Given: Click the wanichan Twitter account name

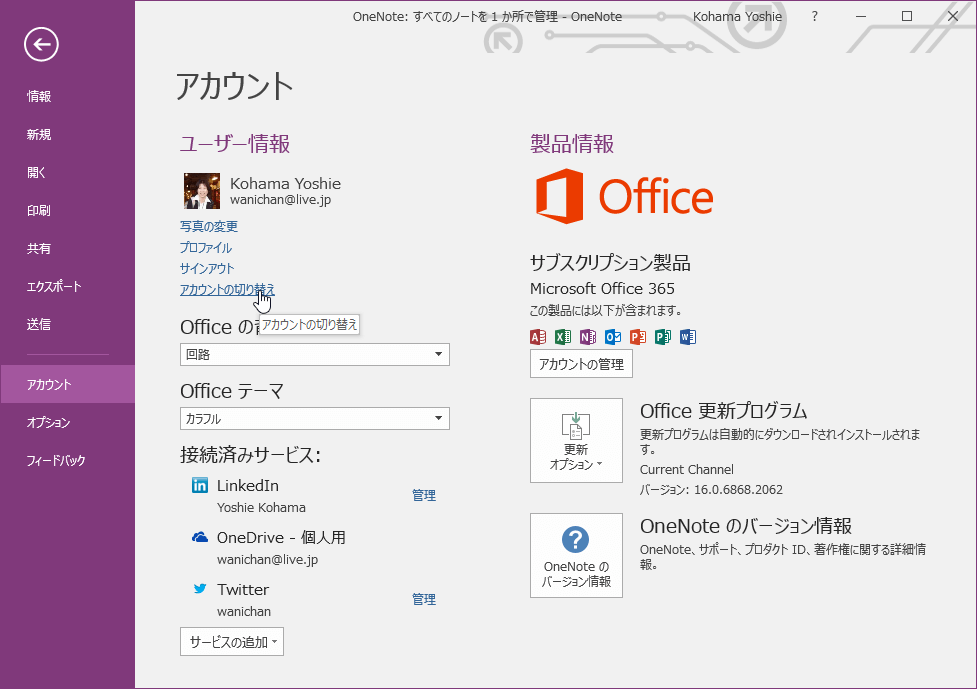Looking at the screenshot, I should point(244,612).
